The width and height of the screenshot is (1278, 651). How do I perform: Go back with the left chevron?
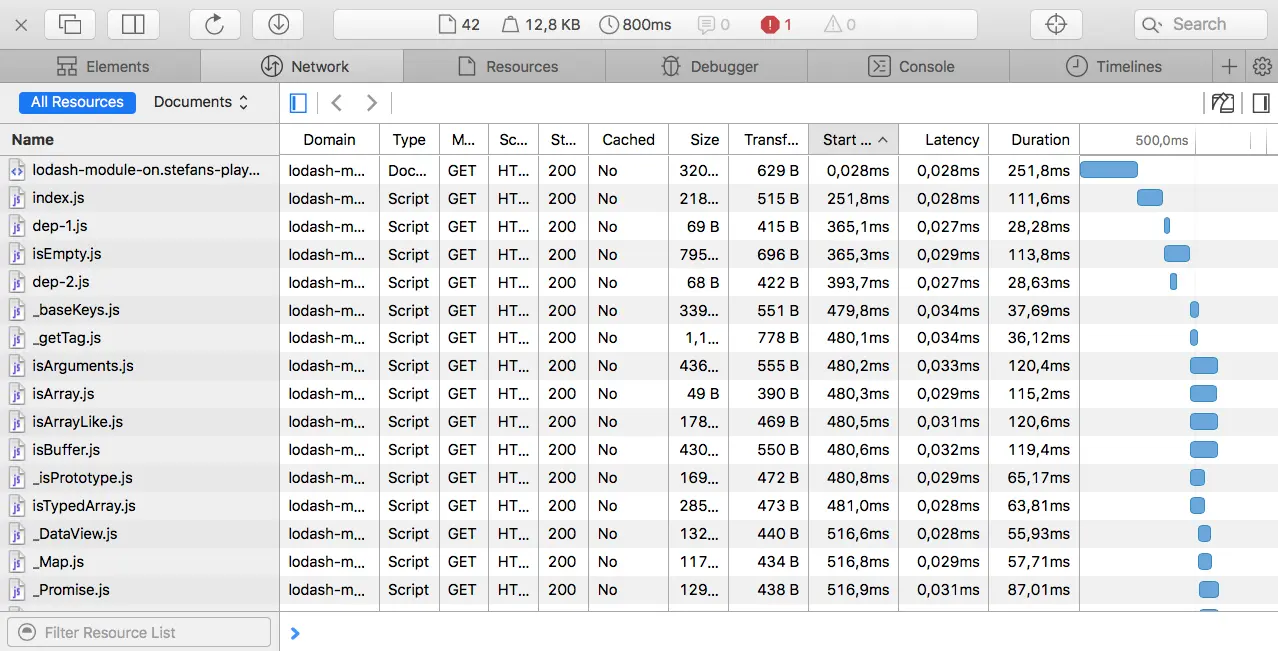coord(337,102)
